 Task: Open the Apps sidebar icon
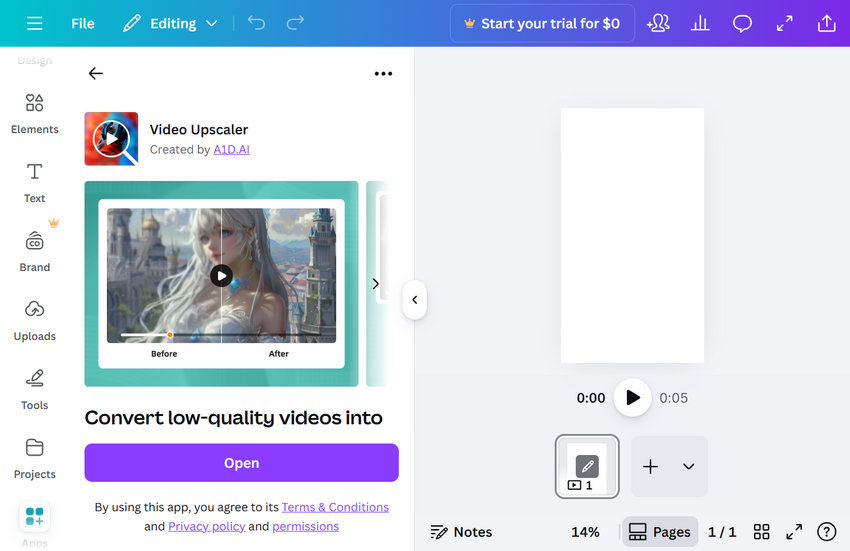pyautogui.click(x=35, y=516)
